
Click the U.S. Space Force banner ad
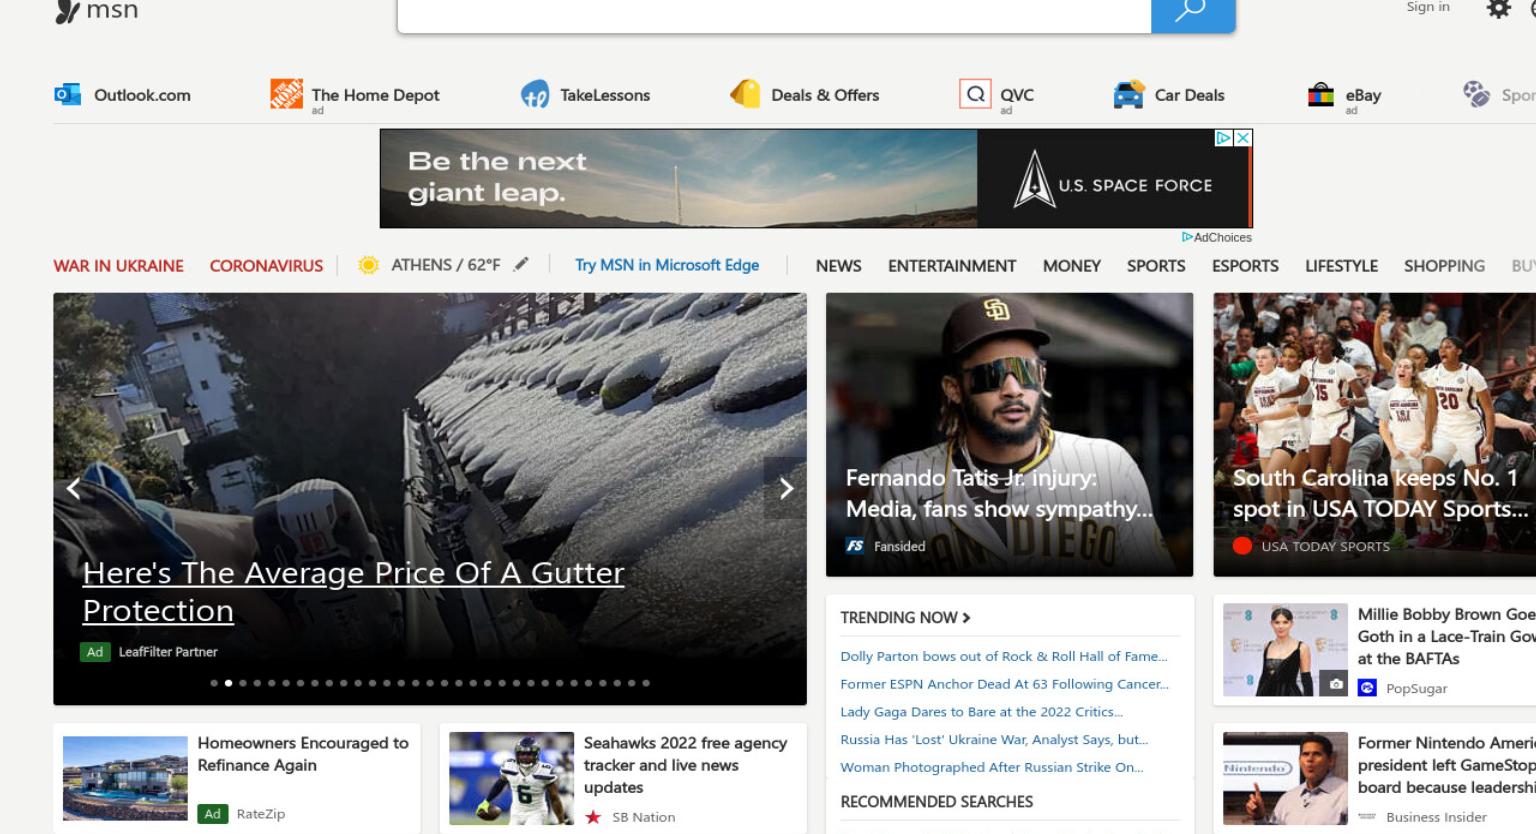pos(816,178)
